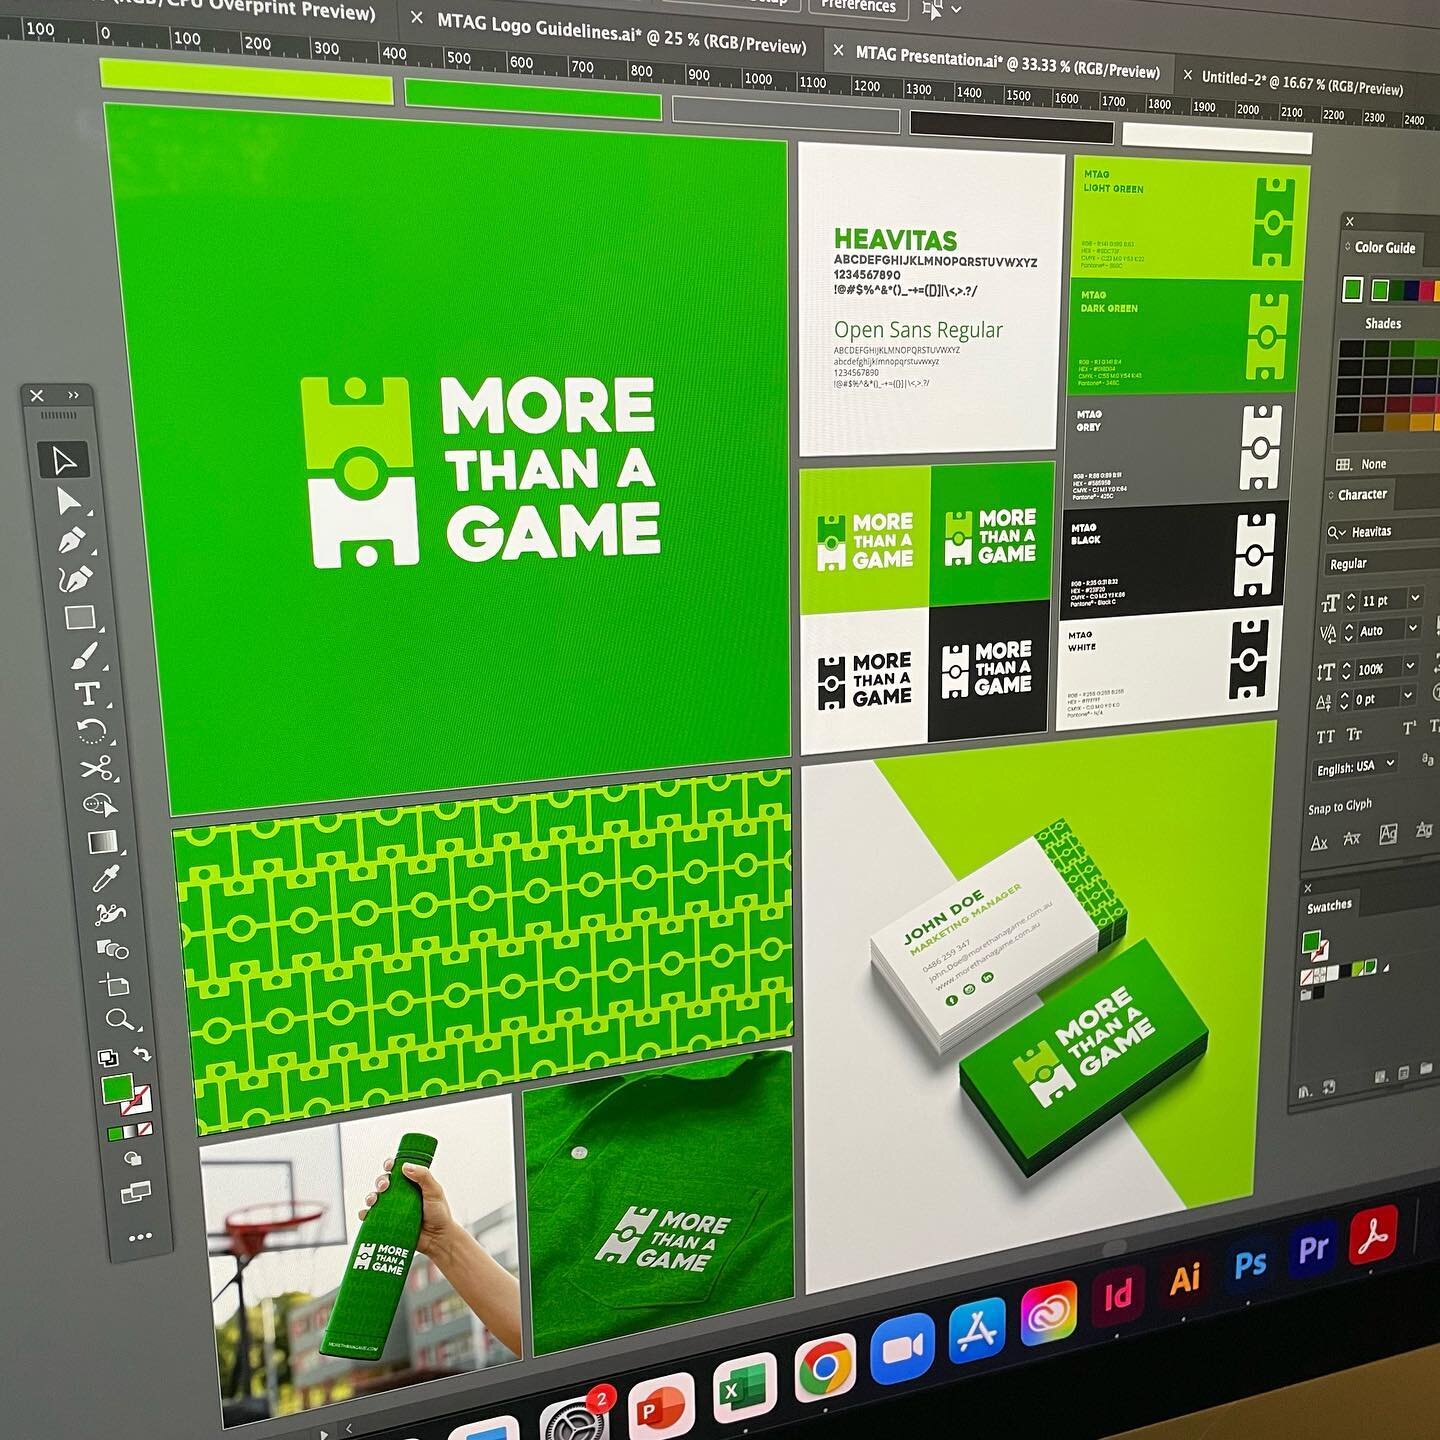Open Google Chrome in the dock
Image resolution: width=1440 pixels, height=1440 pixels.
(825, 1367)
